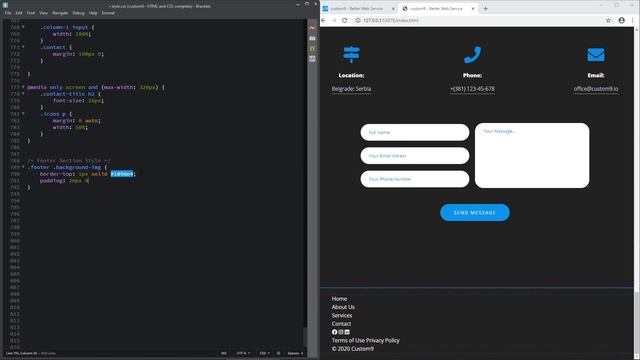Image resolution: width=640 pixels, height=360 pixels.
Task: Open Navigate menu in Brackets
Action: click(60, 13)
